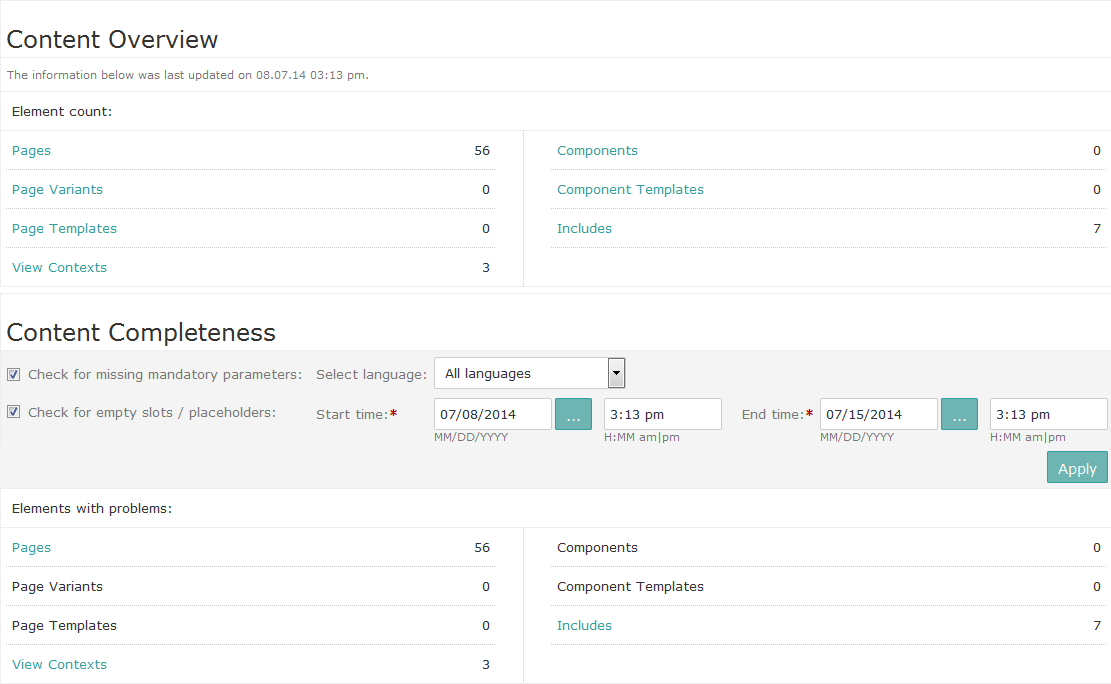Focus the End time hour field

tap(1048, 414)
